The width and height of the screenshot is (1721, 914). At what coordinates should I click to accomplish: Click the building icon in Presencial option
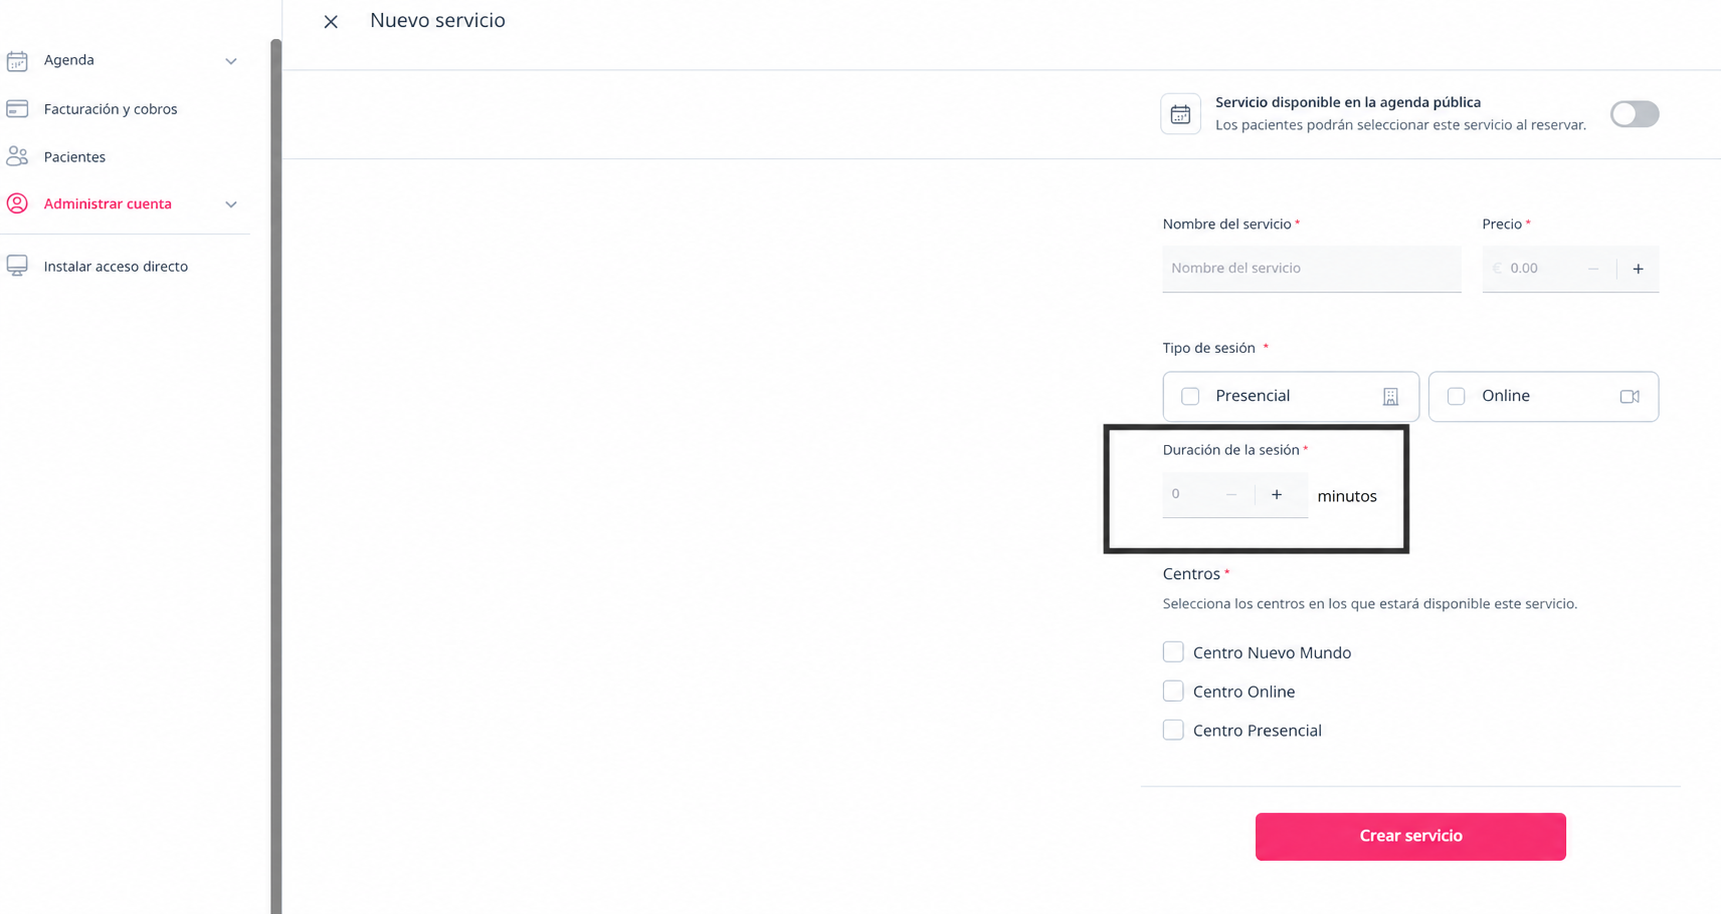1390,397
